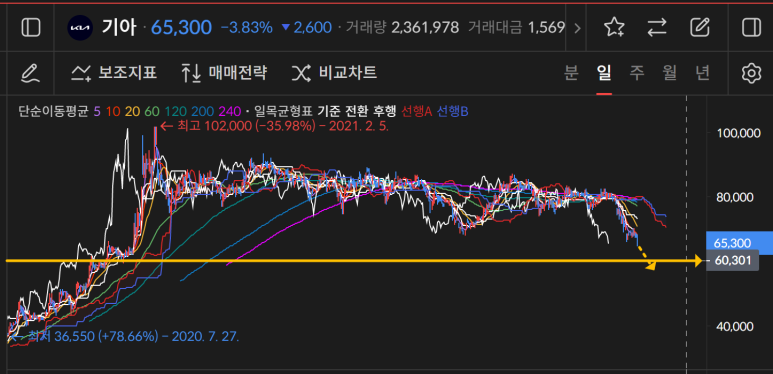Switch to 월 monthly chart tab
The height and width of the screenshot is (374, 773).
pyautogui.click(x=669, y=73)
